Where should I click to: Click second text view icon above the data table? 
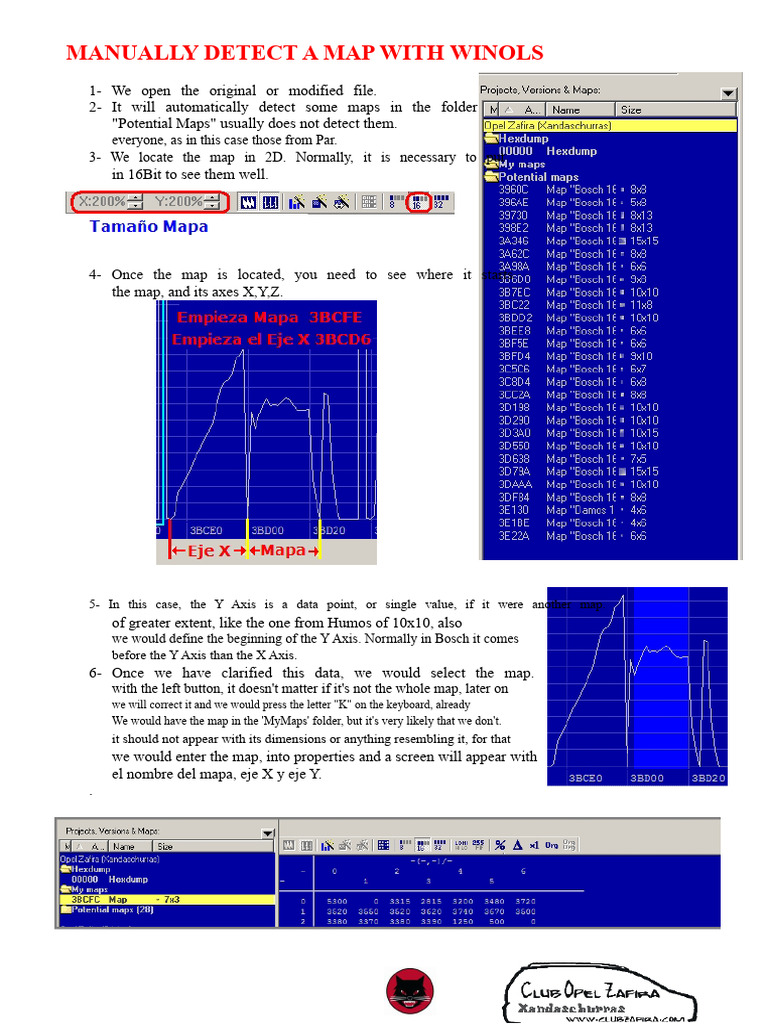[306, 845]
